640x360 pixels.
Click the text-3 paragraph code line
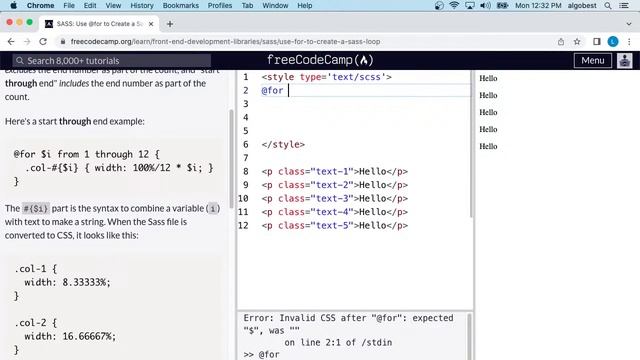coord(334,198)
